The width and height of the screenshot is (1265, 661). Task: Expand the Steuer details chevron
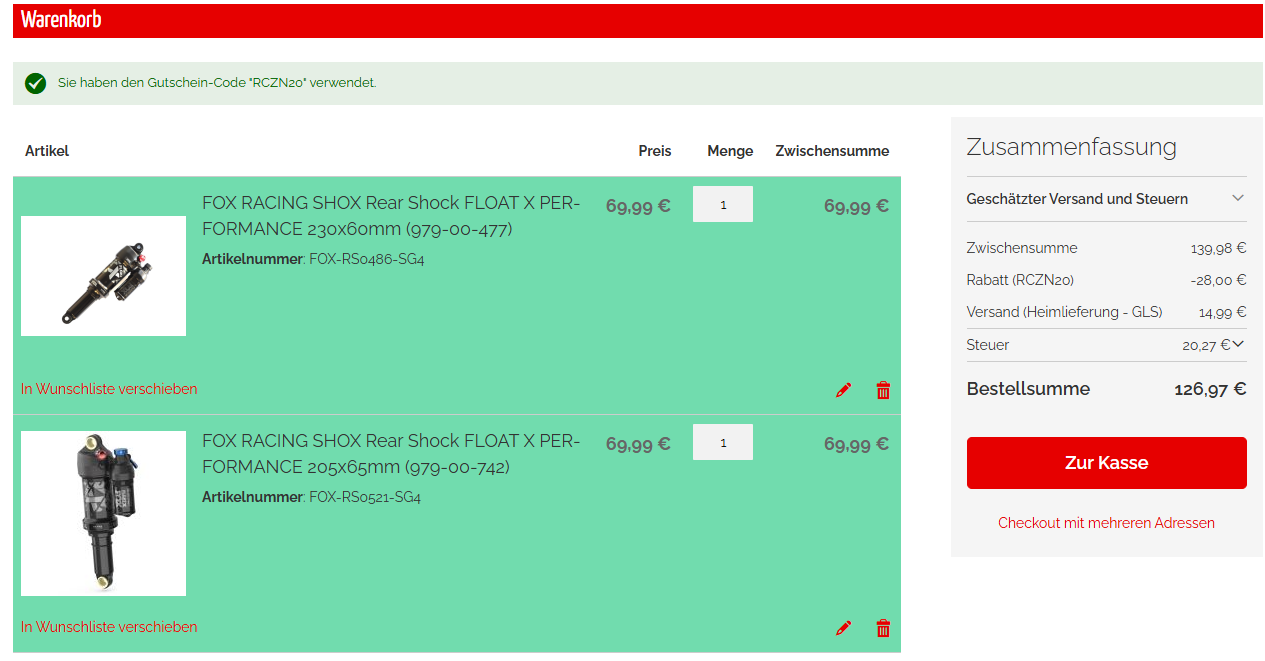[x=1238, y=344]
